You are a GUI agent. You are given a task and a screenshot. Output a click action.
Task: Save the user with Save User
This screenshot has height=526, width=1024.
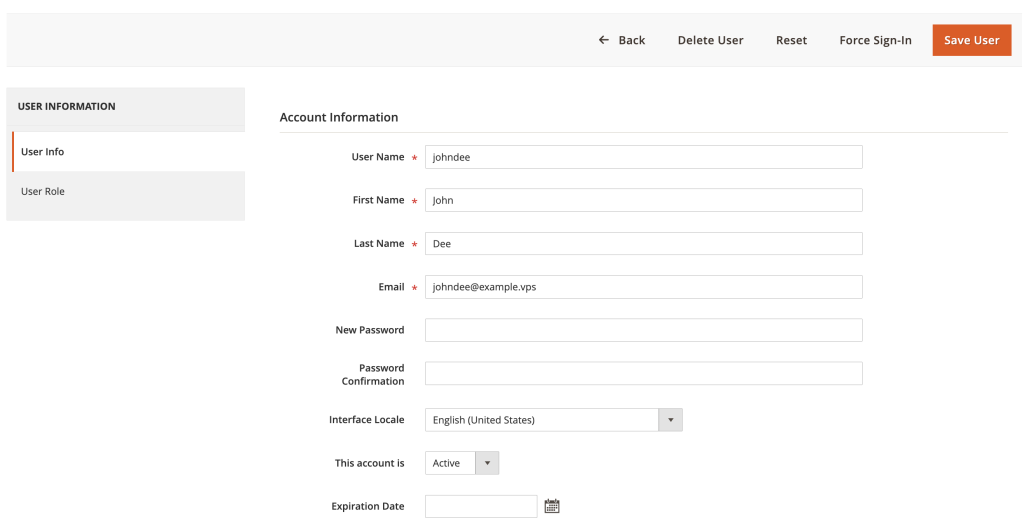point(971,40)
